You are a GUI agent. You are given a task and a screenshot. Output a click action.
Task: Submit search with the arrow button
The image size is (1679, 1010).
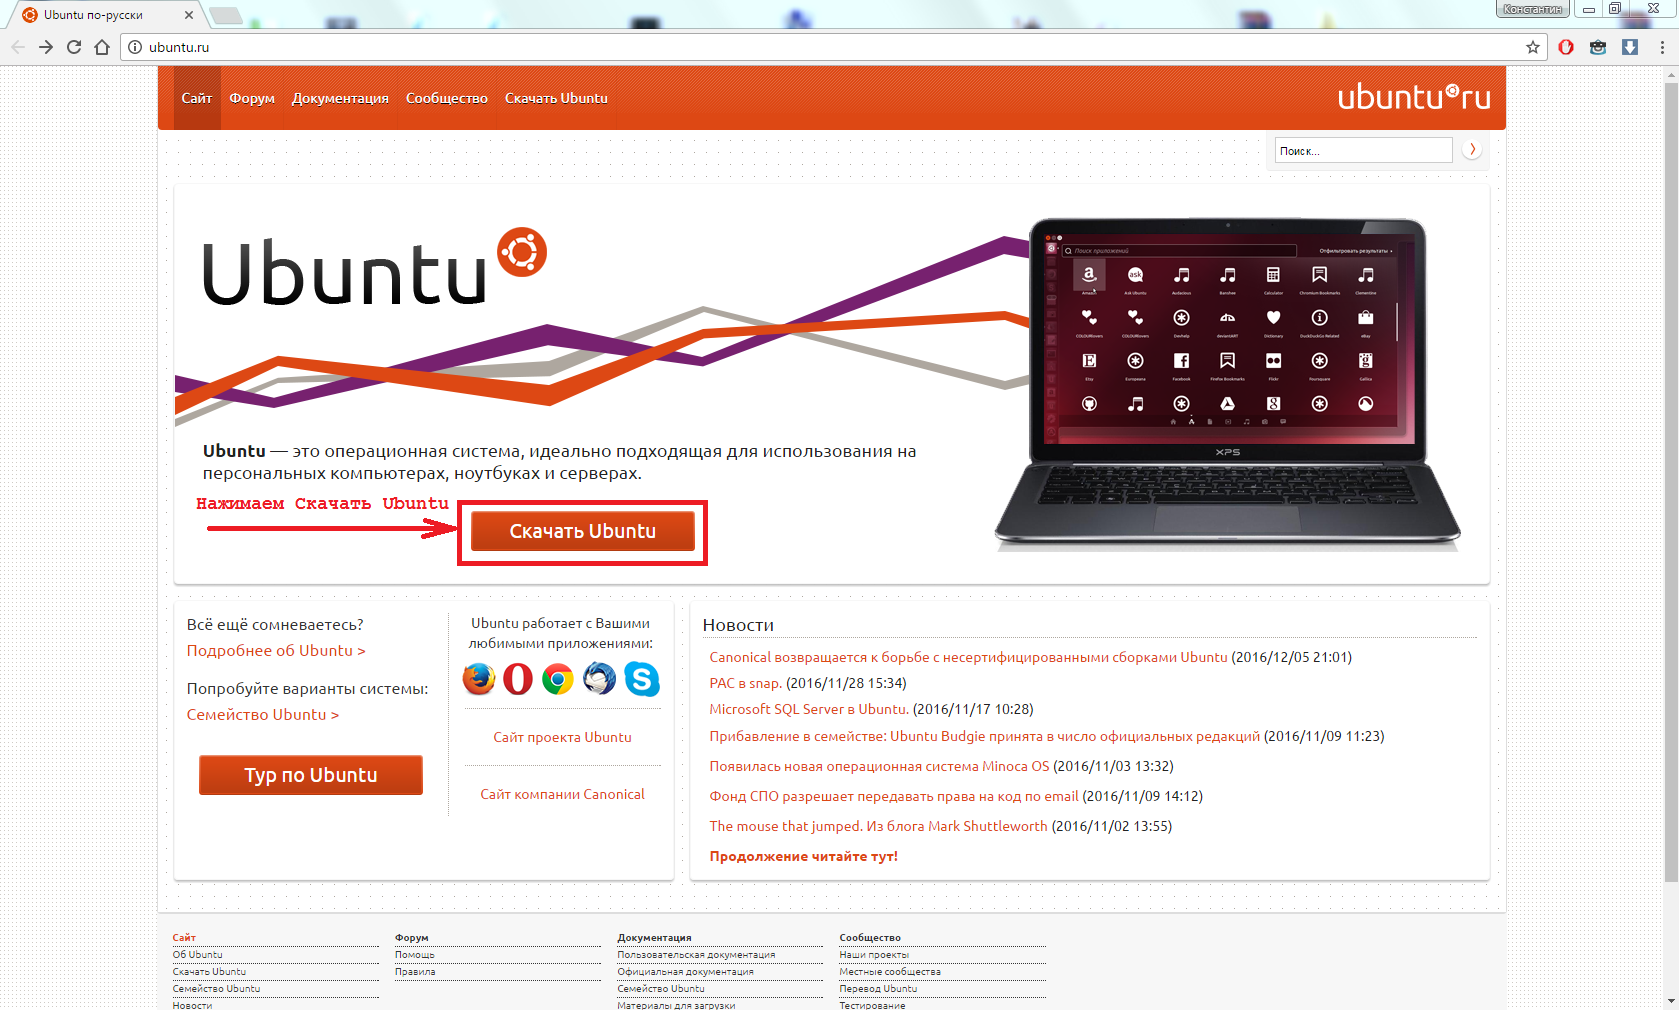(x=1472, y=149)
